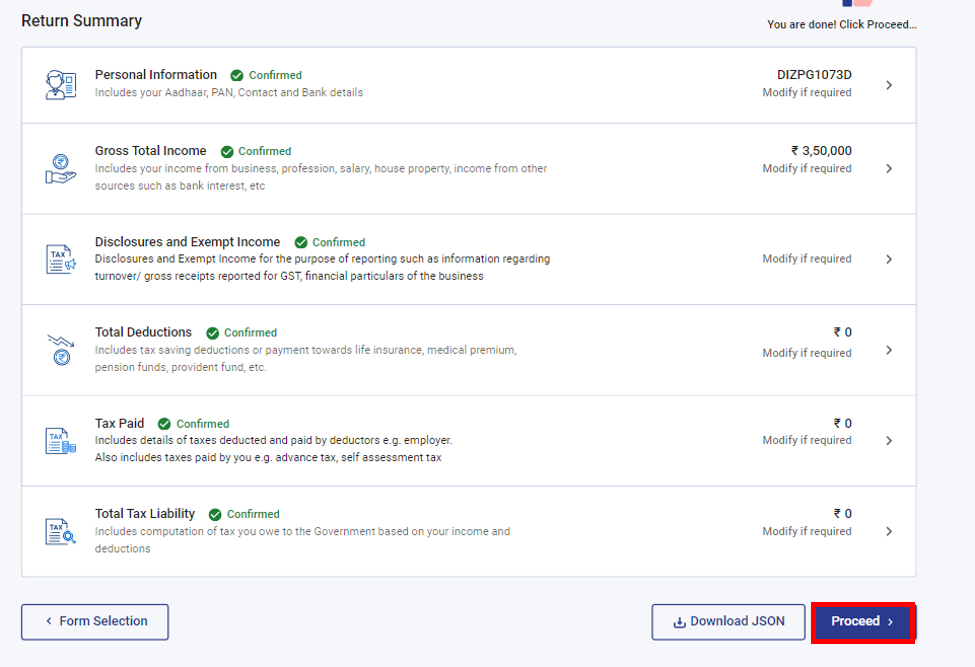Click green check beside Disclosures and Exempt Income

(x=301, y=242)
